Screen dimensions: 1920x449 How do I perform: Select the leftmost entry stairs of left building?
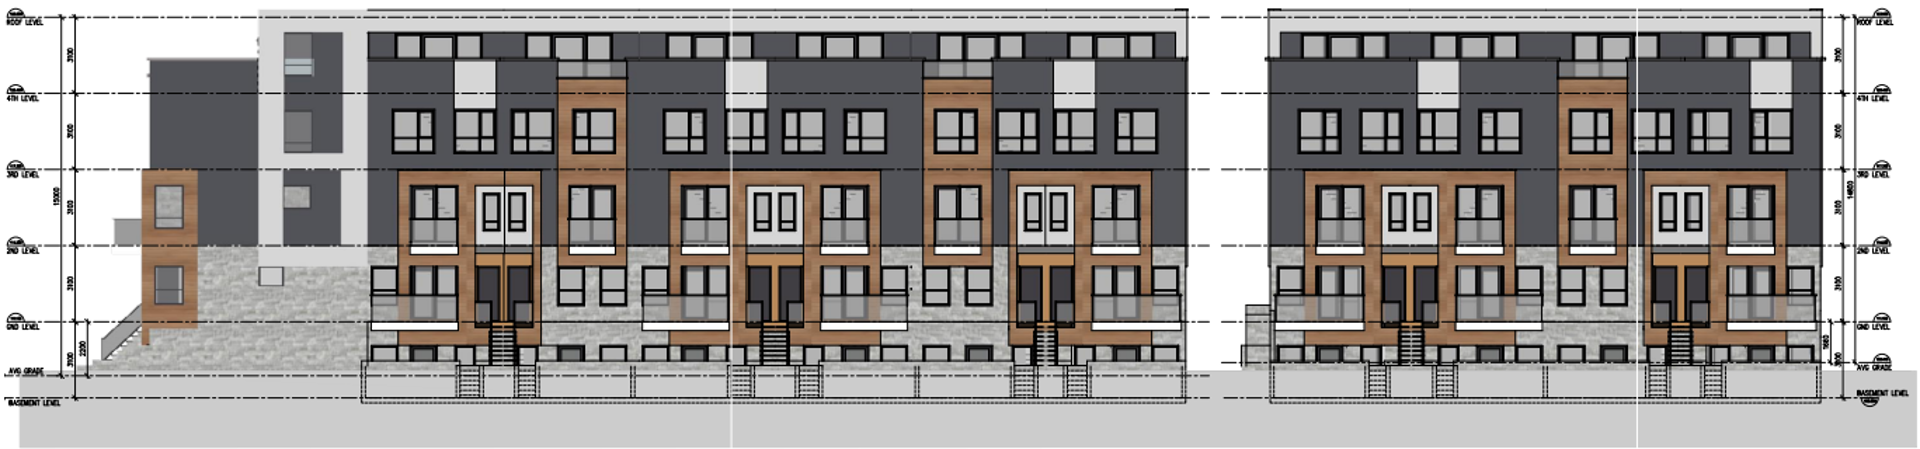tap(502, 345)
